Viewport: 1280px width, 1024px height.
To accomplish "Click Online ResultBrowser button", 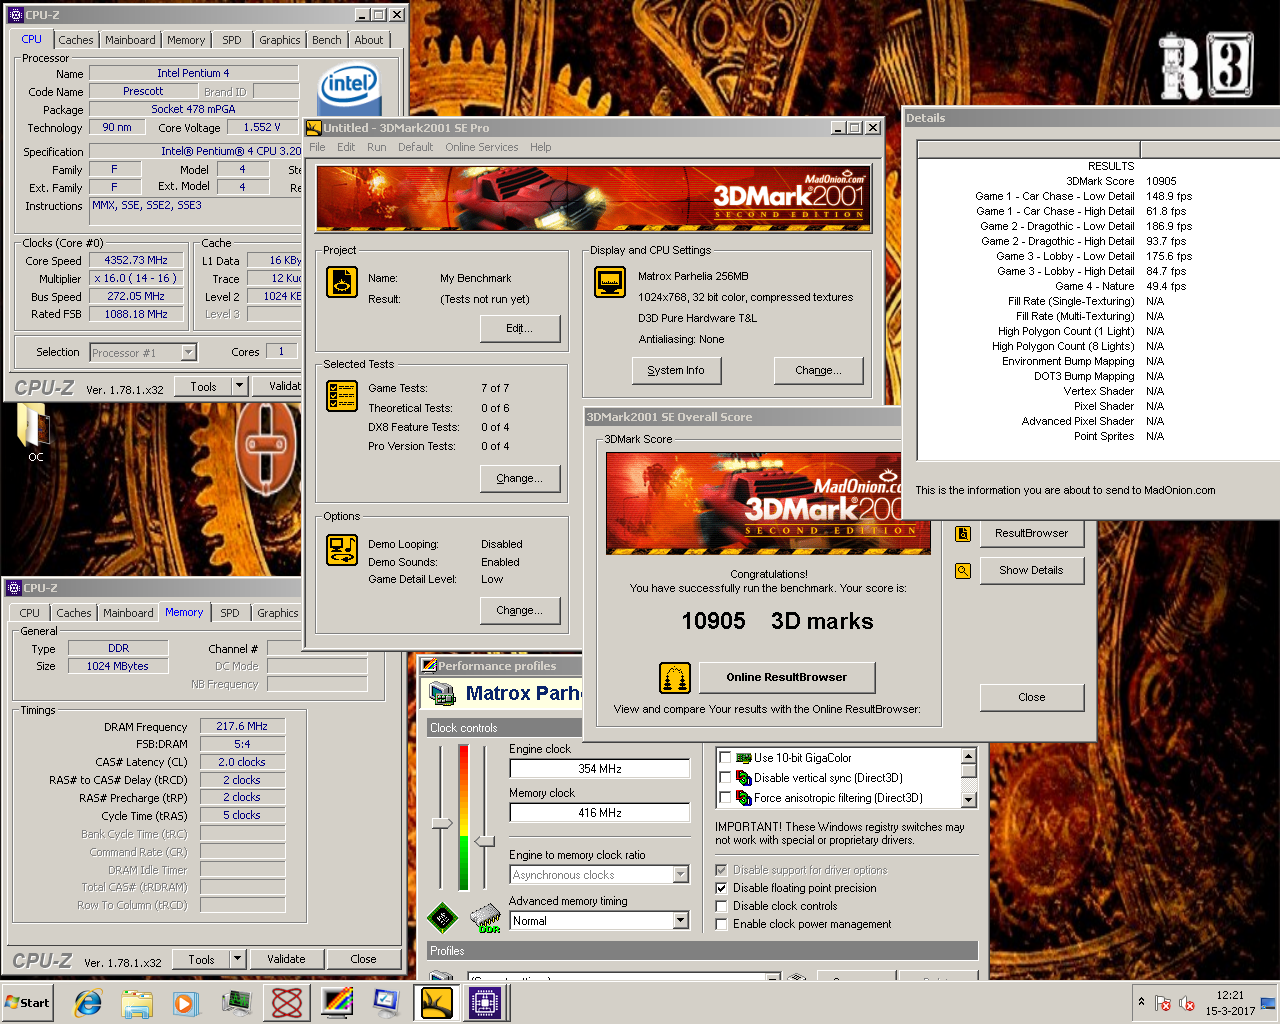I will 786,677.
